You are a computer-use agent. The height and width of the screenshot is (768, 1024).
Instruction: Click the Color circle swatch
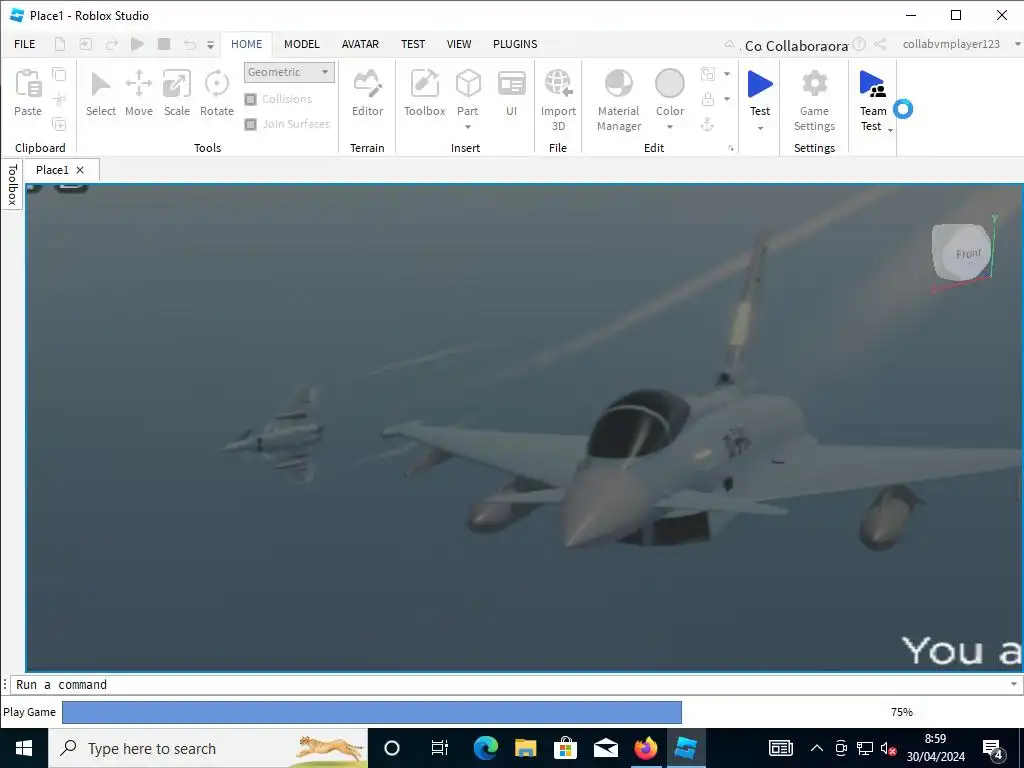pos(669,84)
